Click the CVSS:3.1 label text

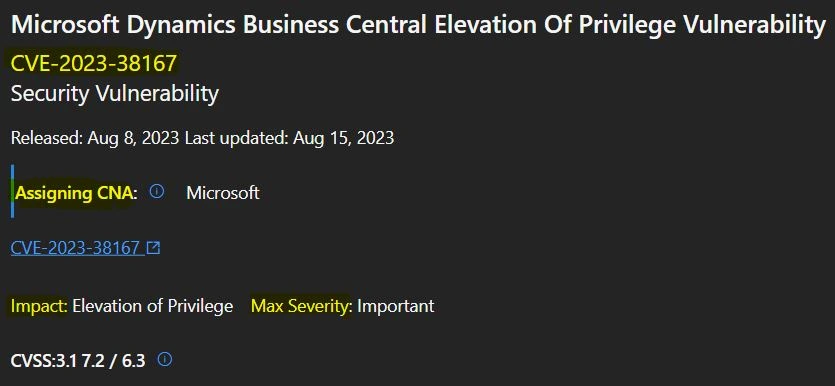pyautogui.click(x=44, y=360)
